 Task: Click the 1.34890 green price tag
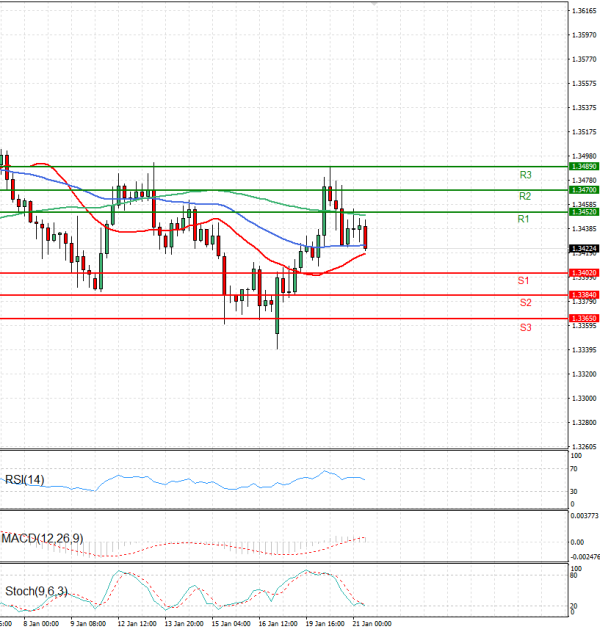coord(583,166)
